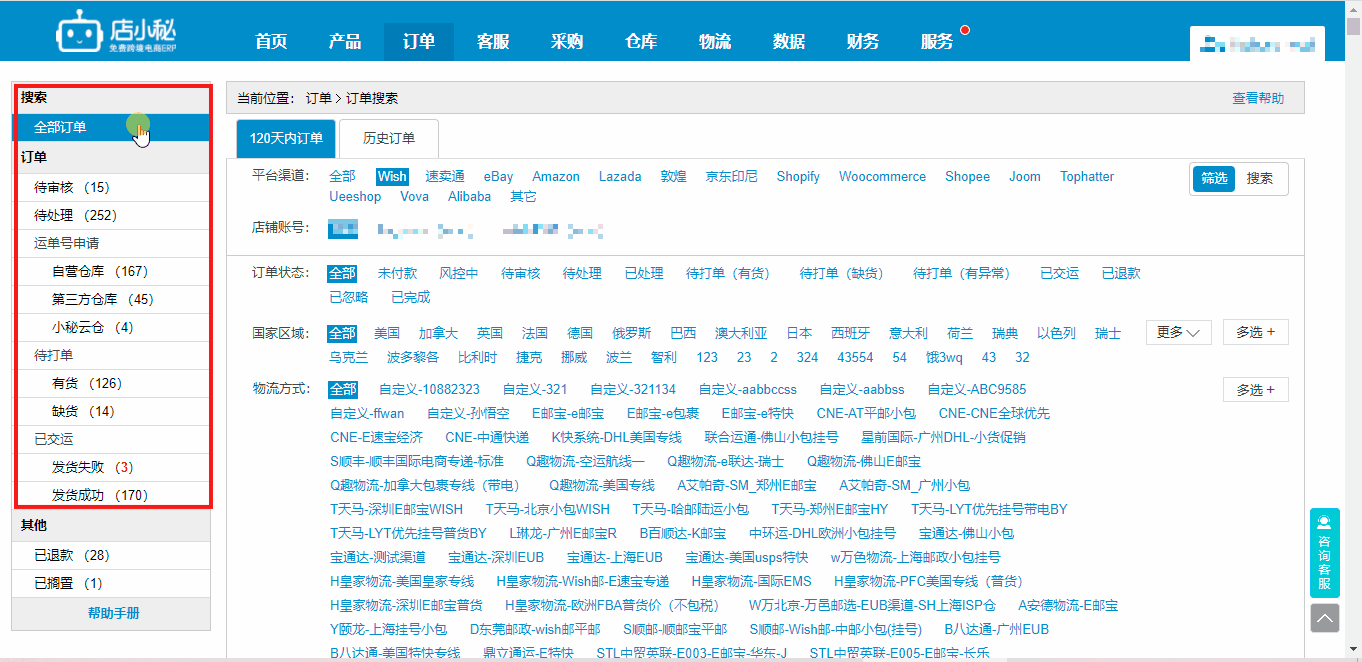Open the 数据 menu
The height and width of the screenshot is (662, 1362).
[x=789, y=41]
